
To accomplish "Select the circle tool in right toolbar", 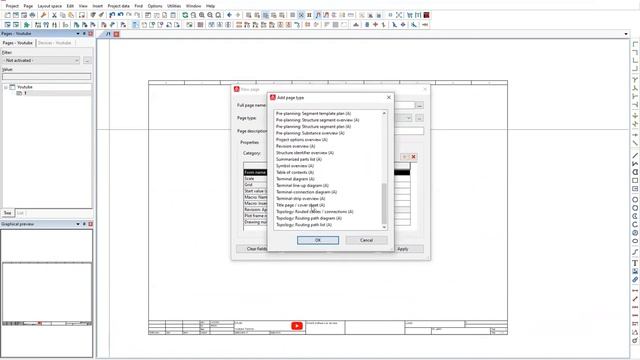I will 635,200.
